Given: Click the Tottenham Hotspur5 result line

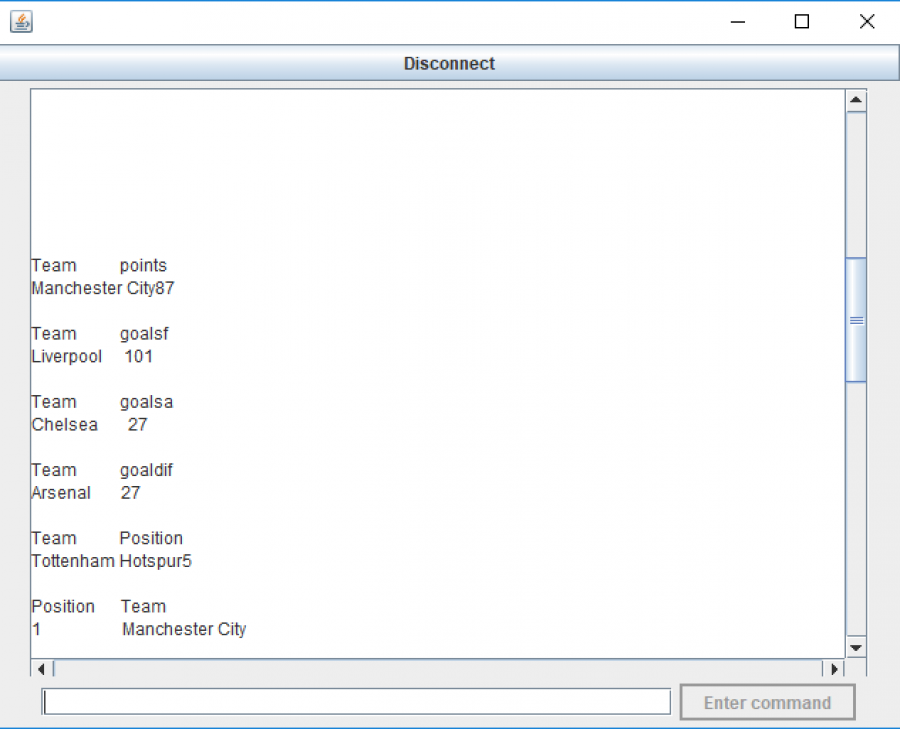Looking at the screenshot, I should pyautogui.click(x=111, y=561).
